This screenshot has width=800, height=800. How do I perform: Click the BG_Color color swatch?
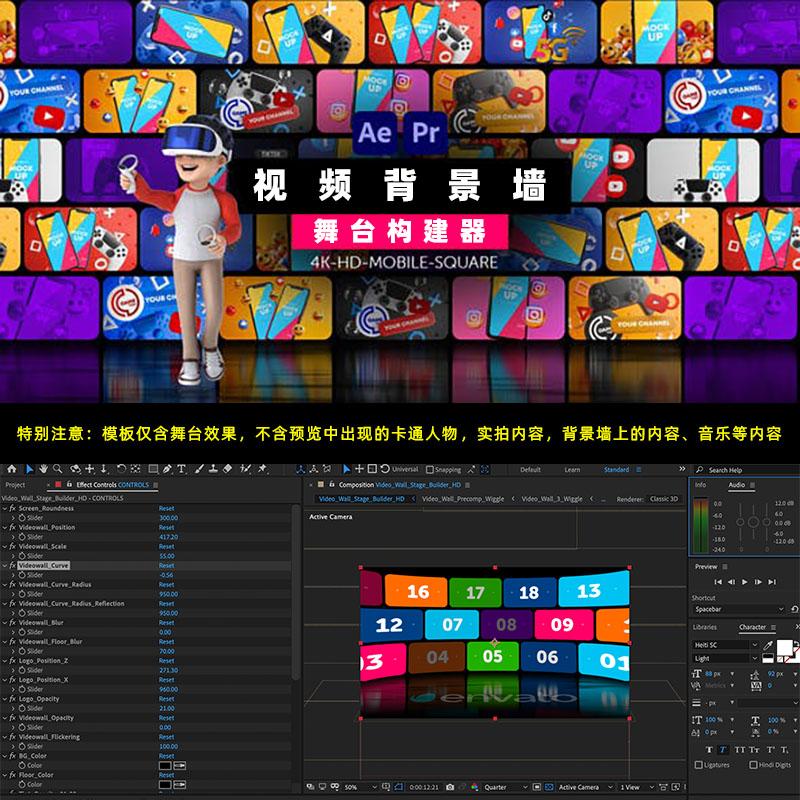(x=165, y=764)
